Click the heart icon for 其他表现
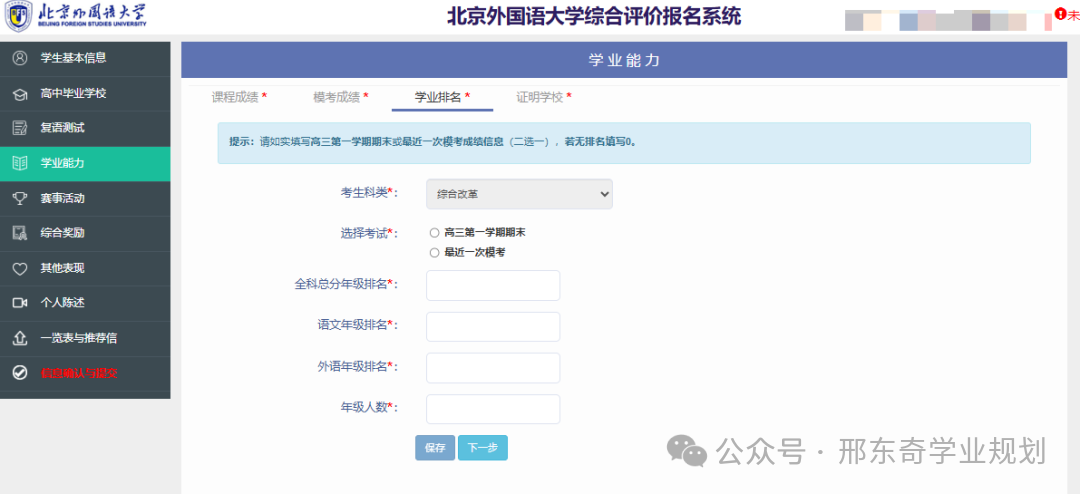This screenshot has width=1080, height=494. (19, 268)
